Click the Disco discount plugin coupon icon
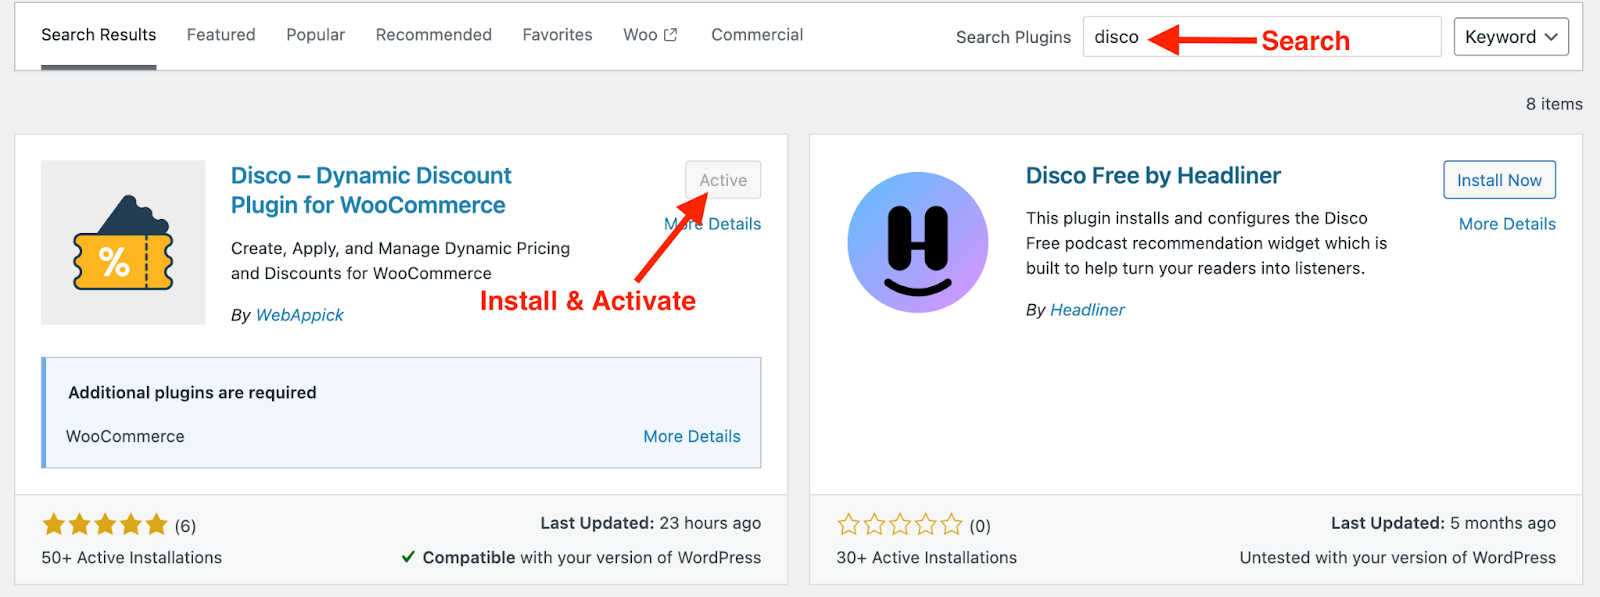 (123, 242)
